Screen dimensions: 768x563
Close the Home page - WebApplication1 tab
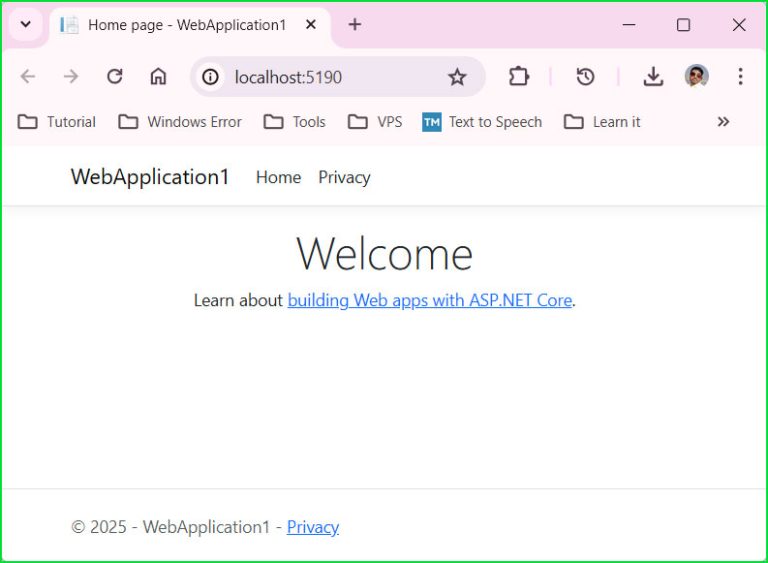pyautogui.click(x=311, y=24)
